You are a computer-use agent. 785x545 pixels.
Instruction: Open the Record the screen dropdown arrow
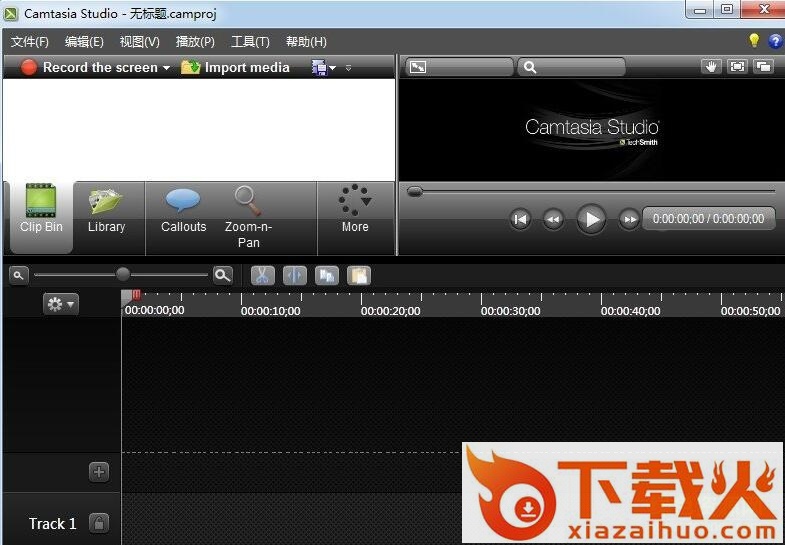(167, 68)
